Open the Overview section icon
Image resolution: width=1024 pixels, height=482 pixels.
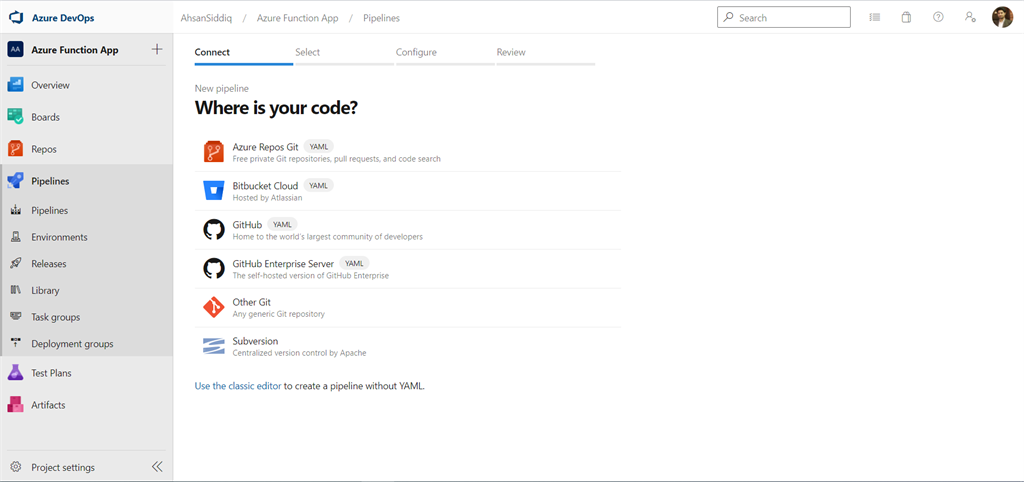(x=16, y=85)
